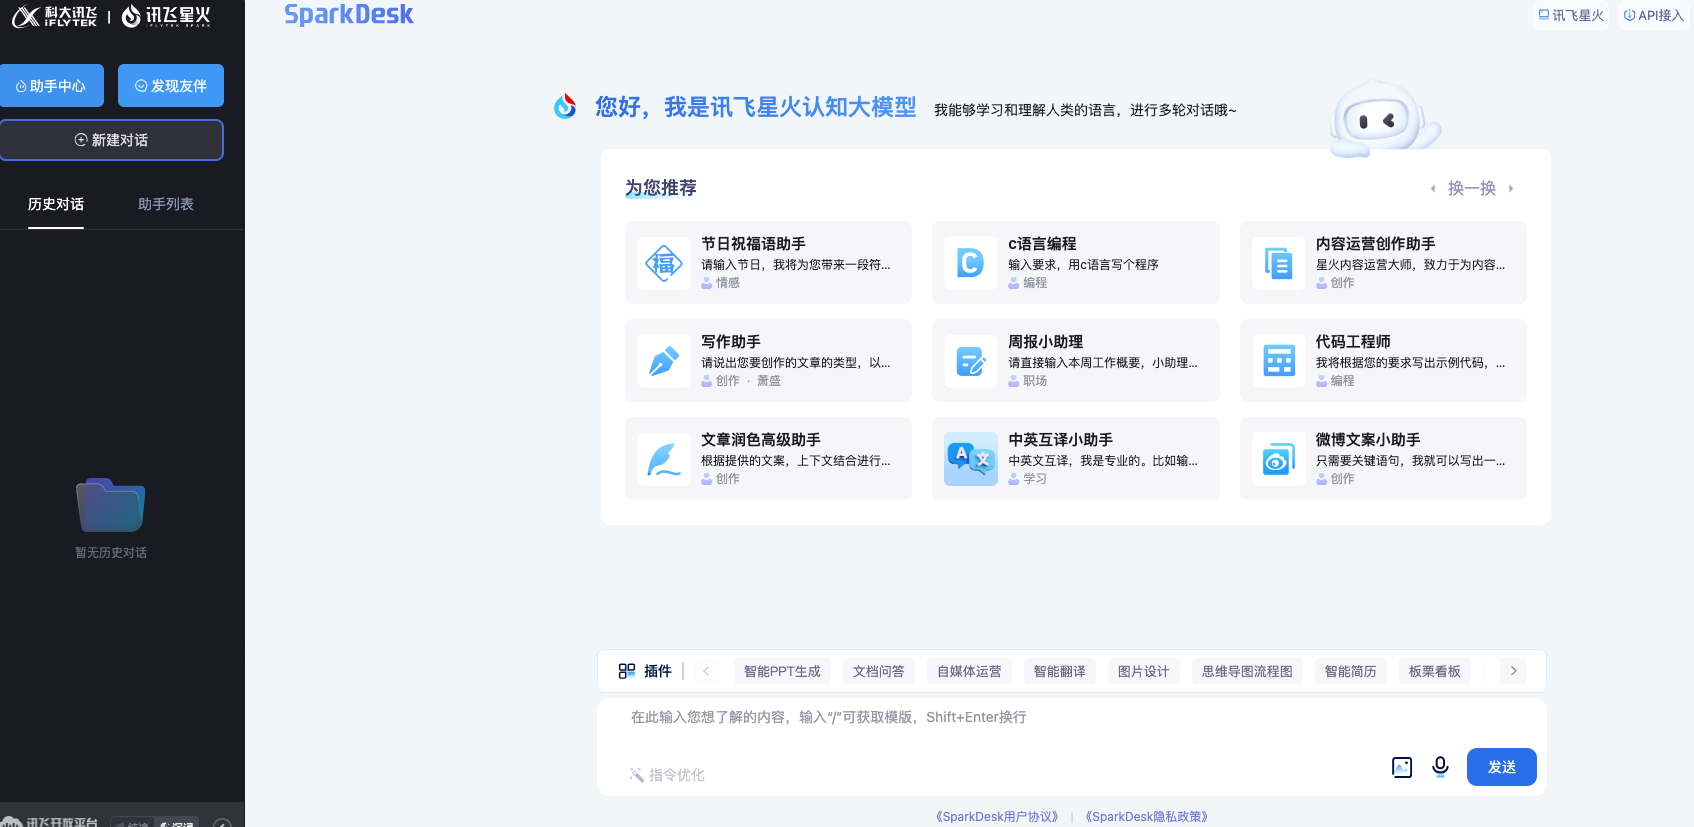Open the 中英互译小助手 translation icon

[970, 459]
